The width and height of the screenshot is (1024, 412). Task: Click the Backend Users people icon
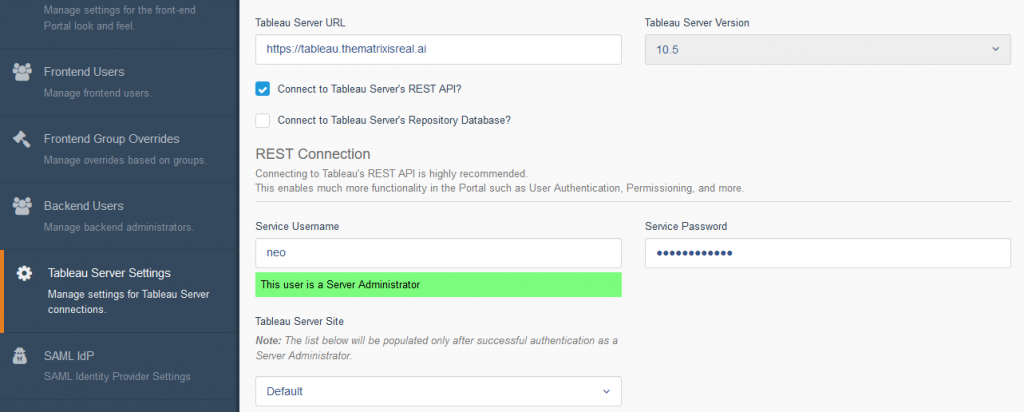tap(22, 206)
